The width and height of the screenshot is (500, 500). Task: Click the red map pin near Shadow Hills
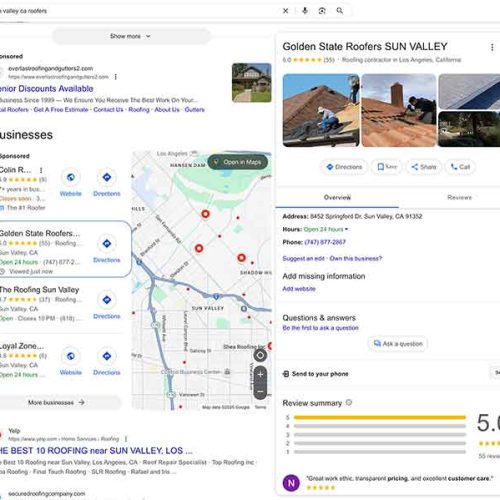click(x=241, y=258)
